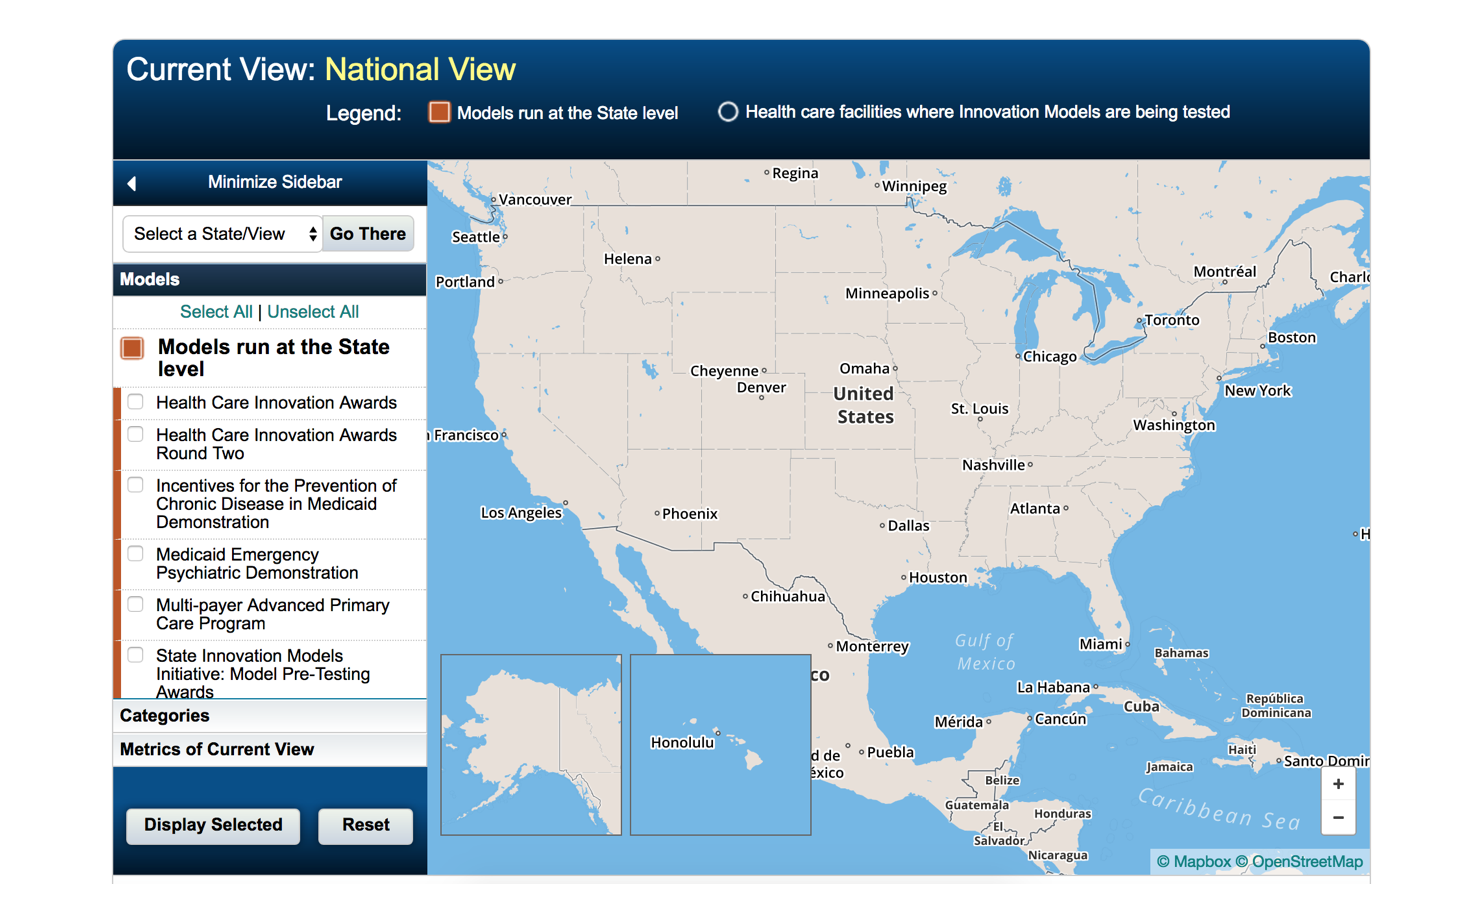Screen dimensions: 1458x922
Task: Click the Unselect All link
Action: pos(313,312)
